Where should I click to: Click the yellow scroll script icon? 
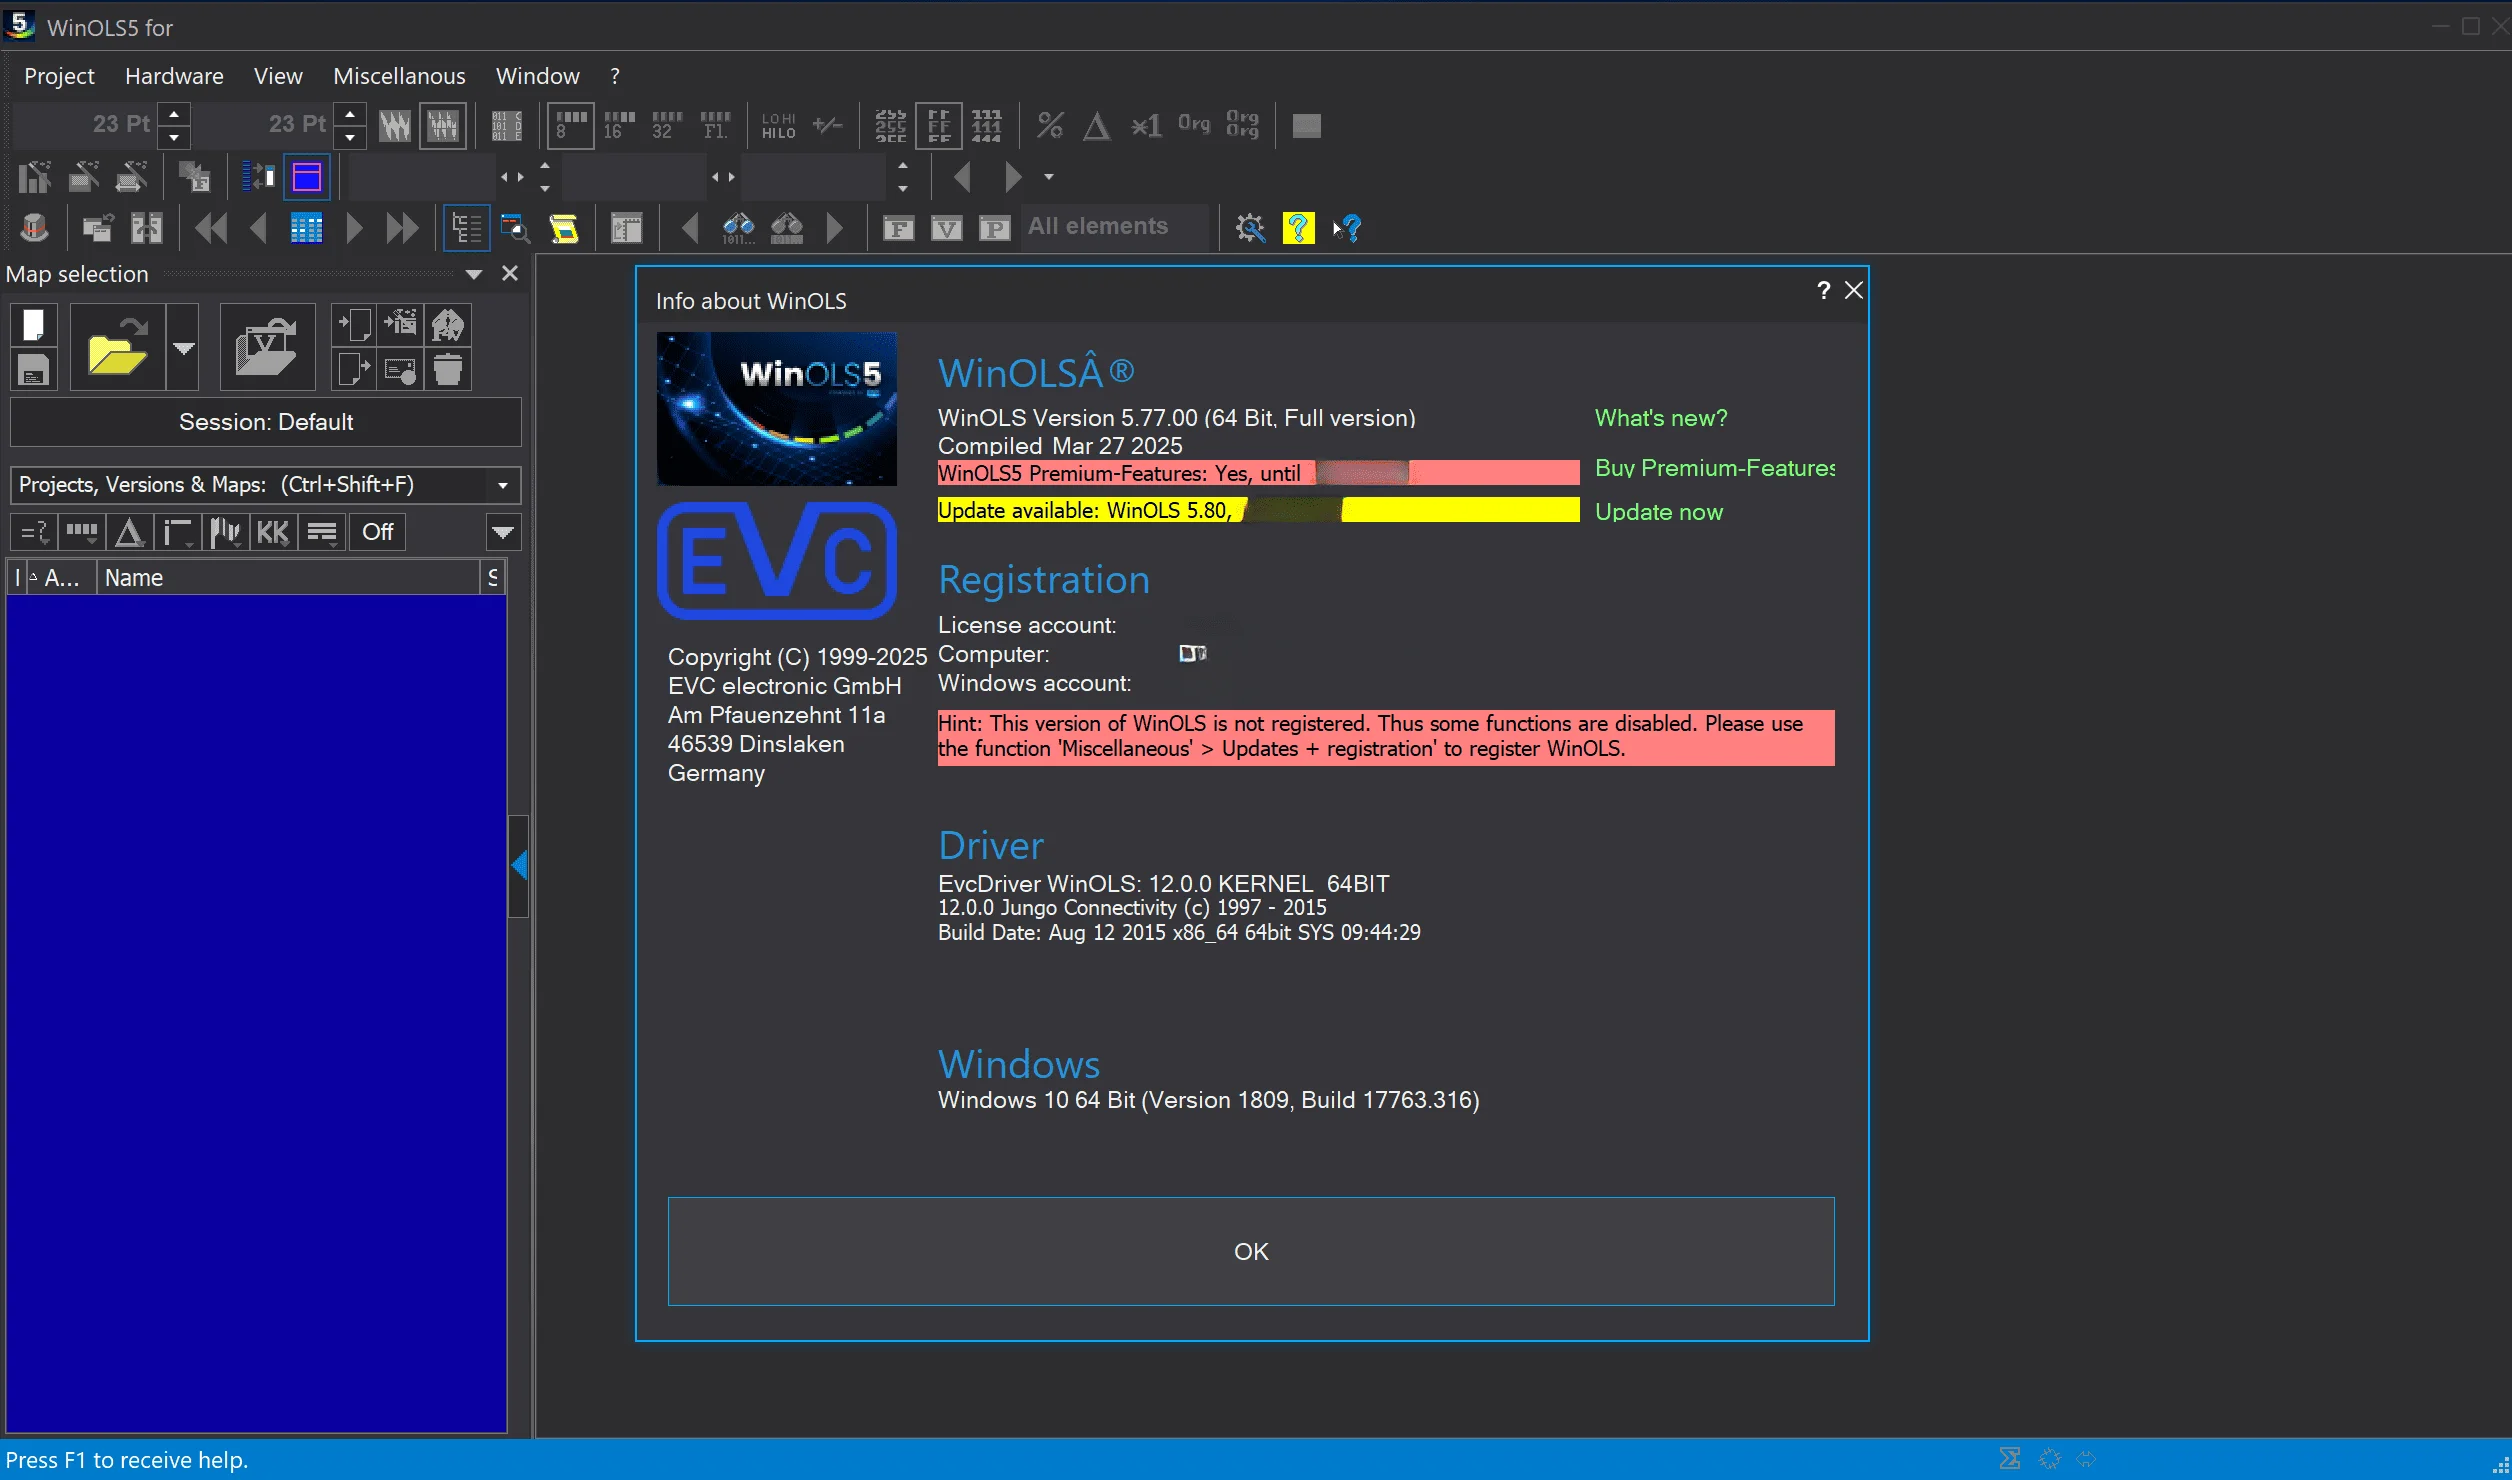click(x=565, y=229)
